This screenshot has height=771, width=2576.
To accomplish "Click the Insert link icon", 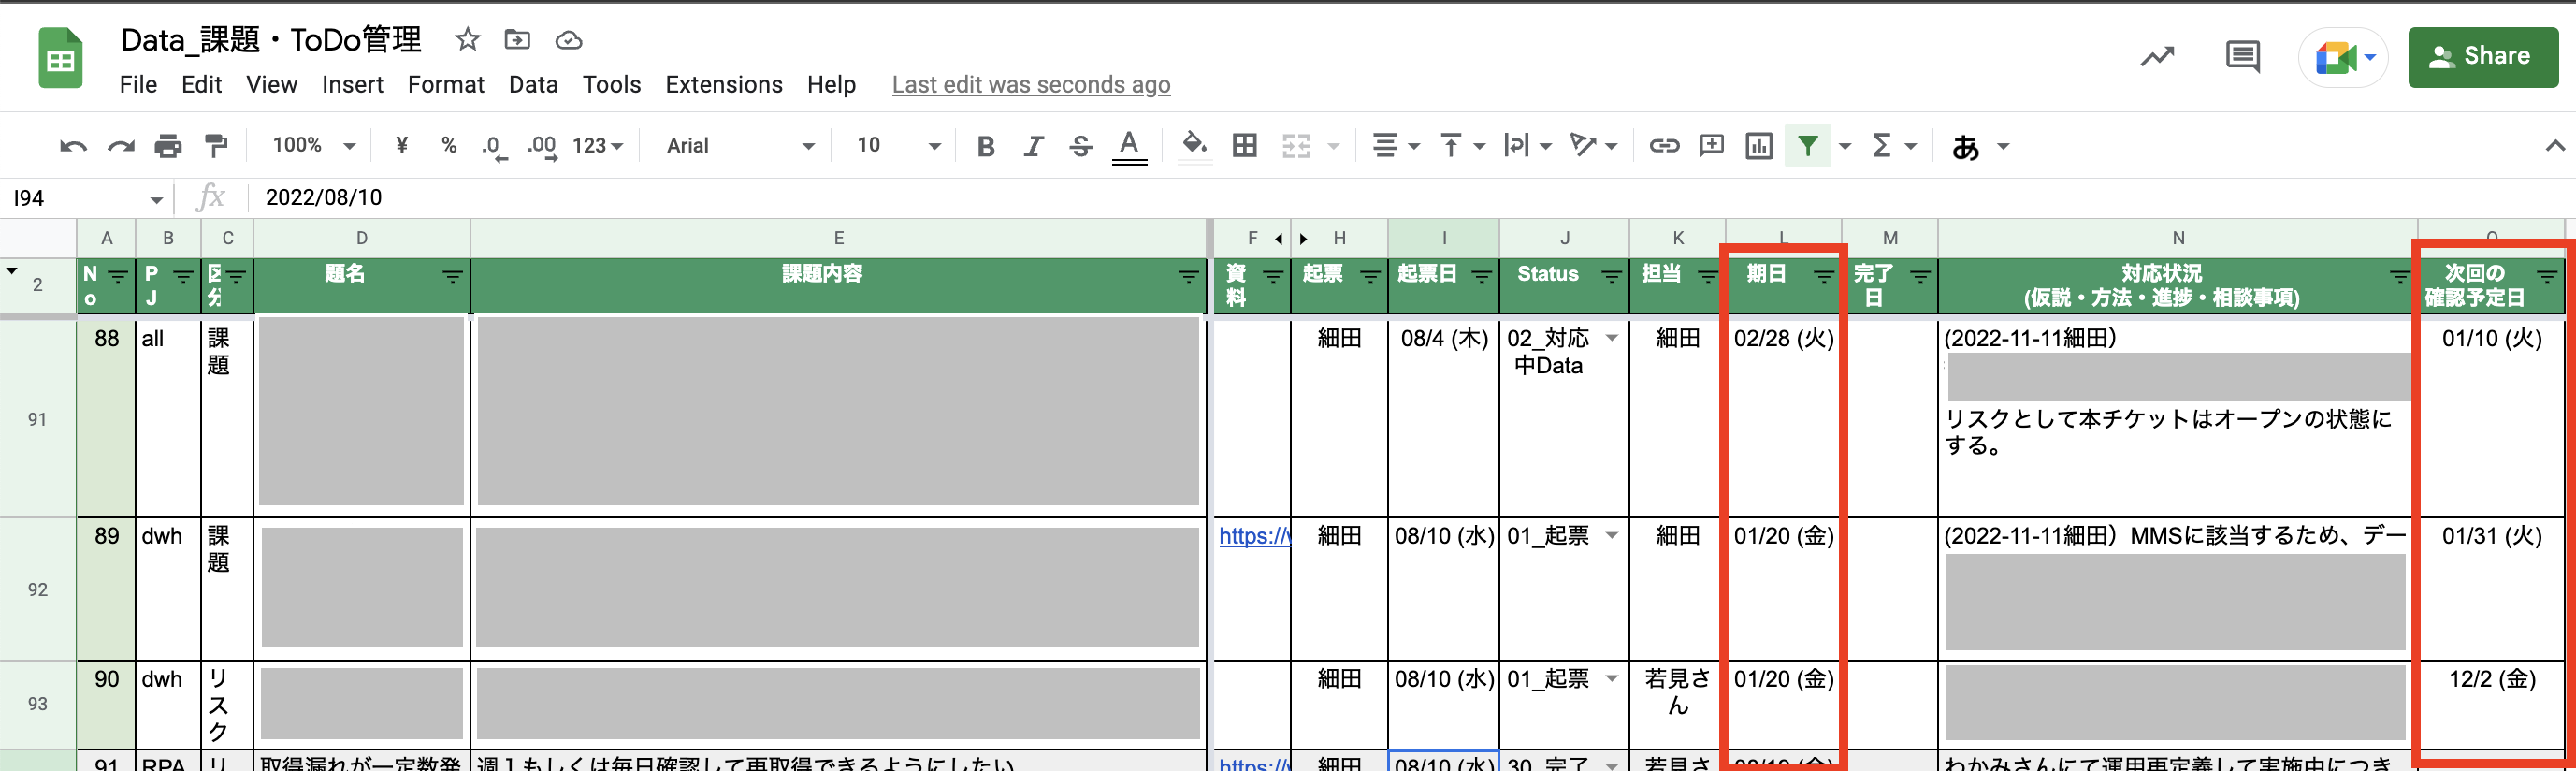I will 1664,146.
